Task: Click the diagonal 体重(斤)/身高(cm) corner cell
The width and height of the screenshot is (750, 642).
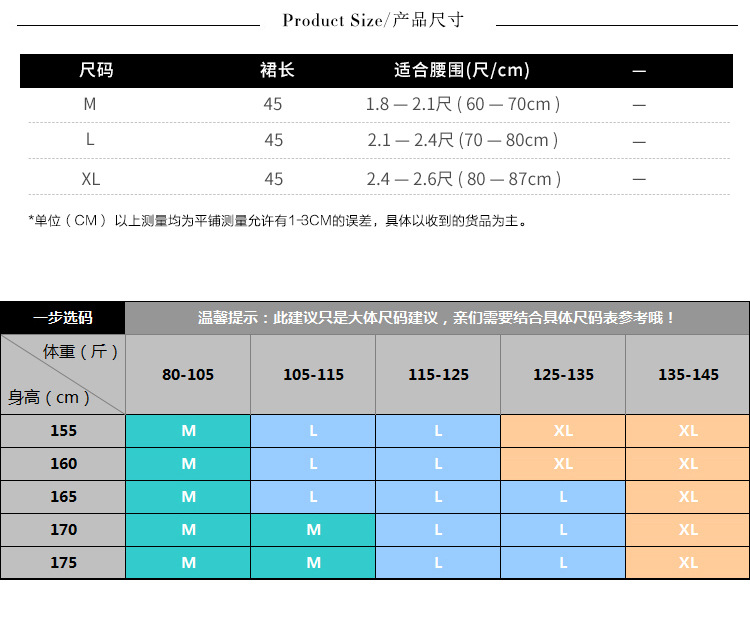Action: pyautogui.click(x=63, y=374)
